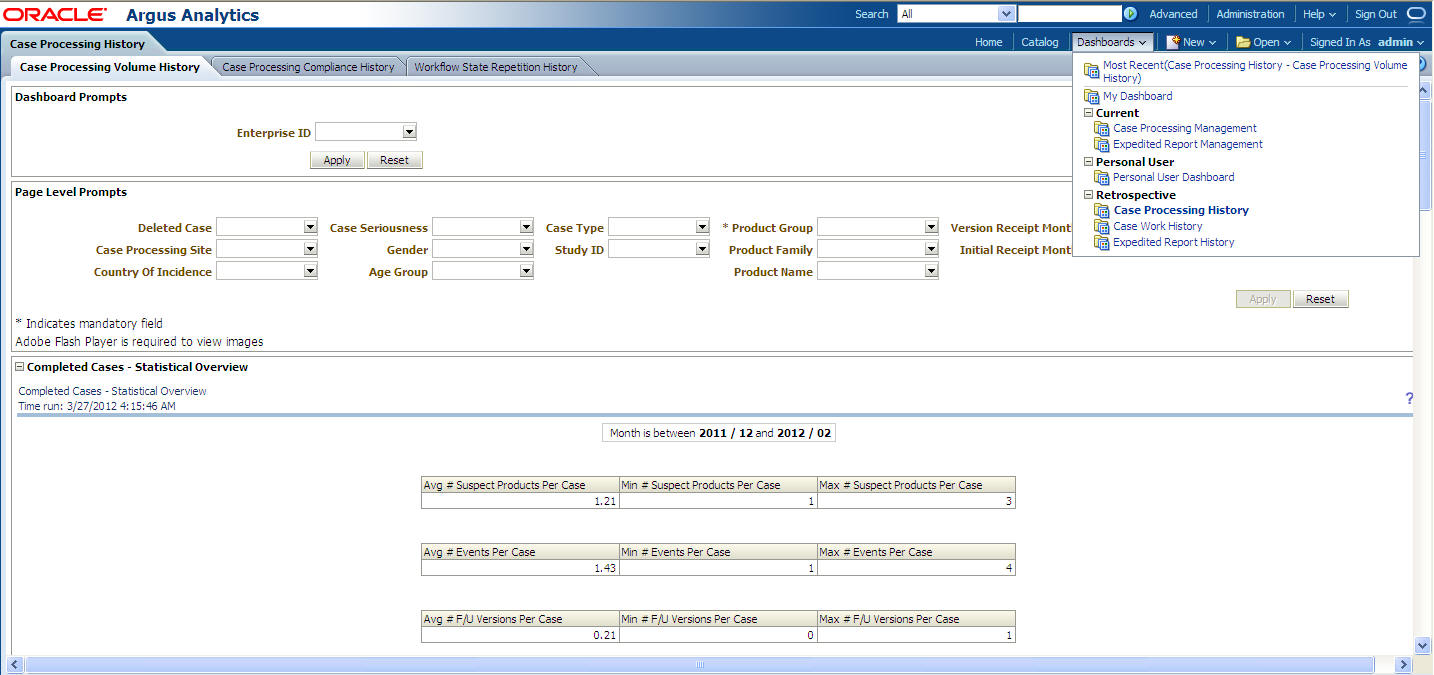
Task: Open the Age Group dropdown
Action: tap(526, 271)
